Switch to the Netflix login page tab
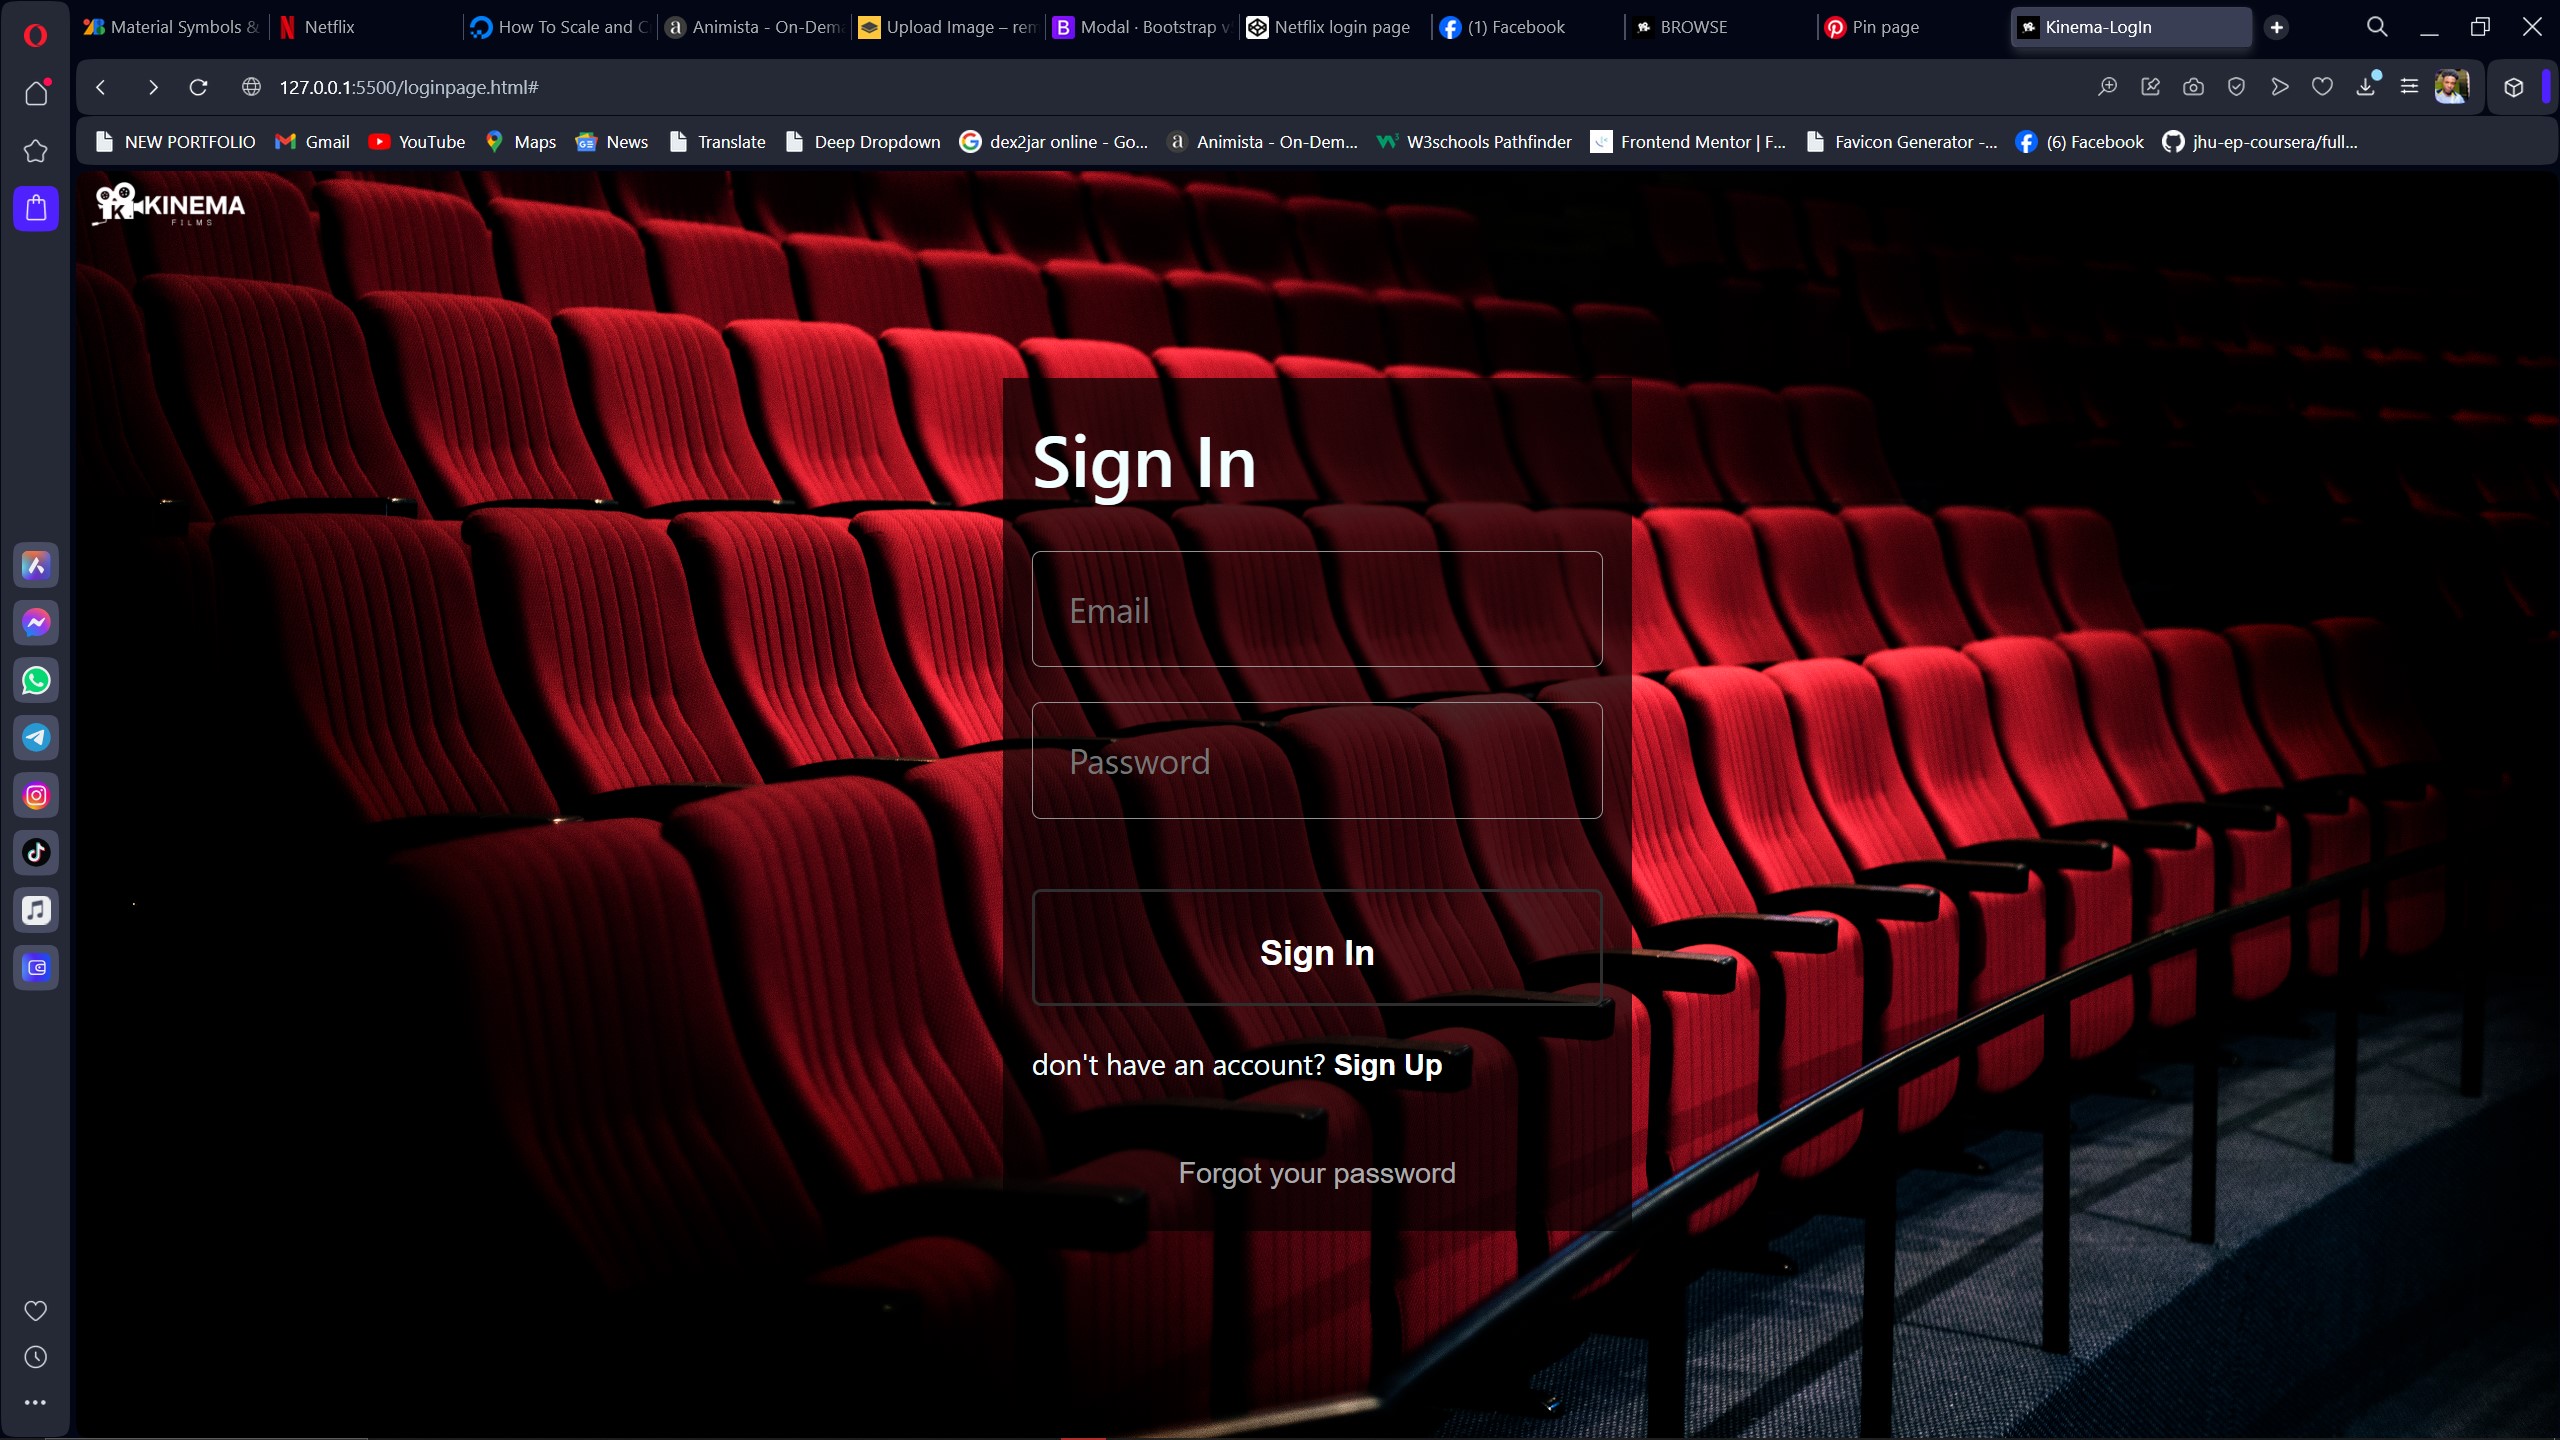 click(1340, 28)
